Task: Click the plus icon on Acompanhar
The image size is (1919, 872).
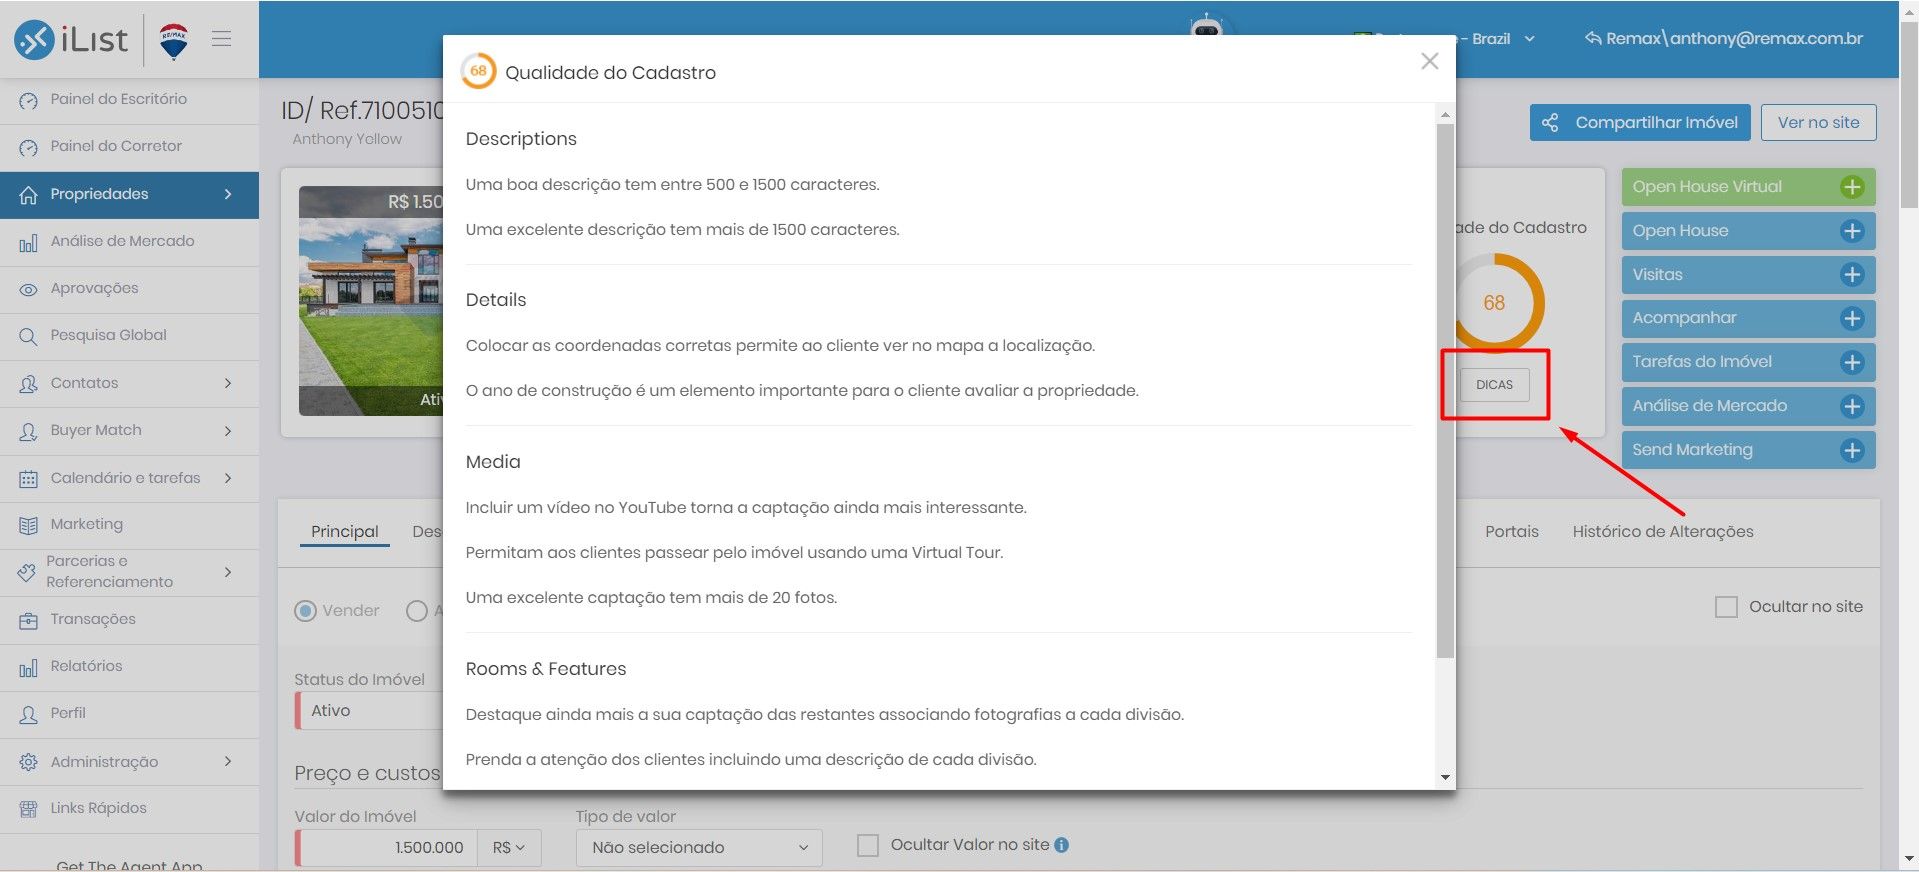Action: pyautogui.click(x=1852, y=318)
